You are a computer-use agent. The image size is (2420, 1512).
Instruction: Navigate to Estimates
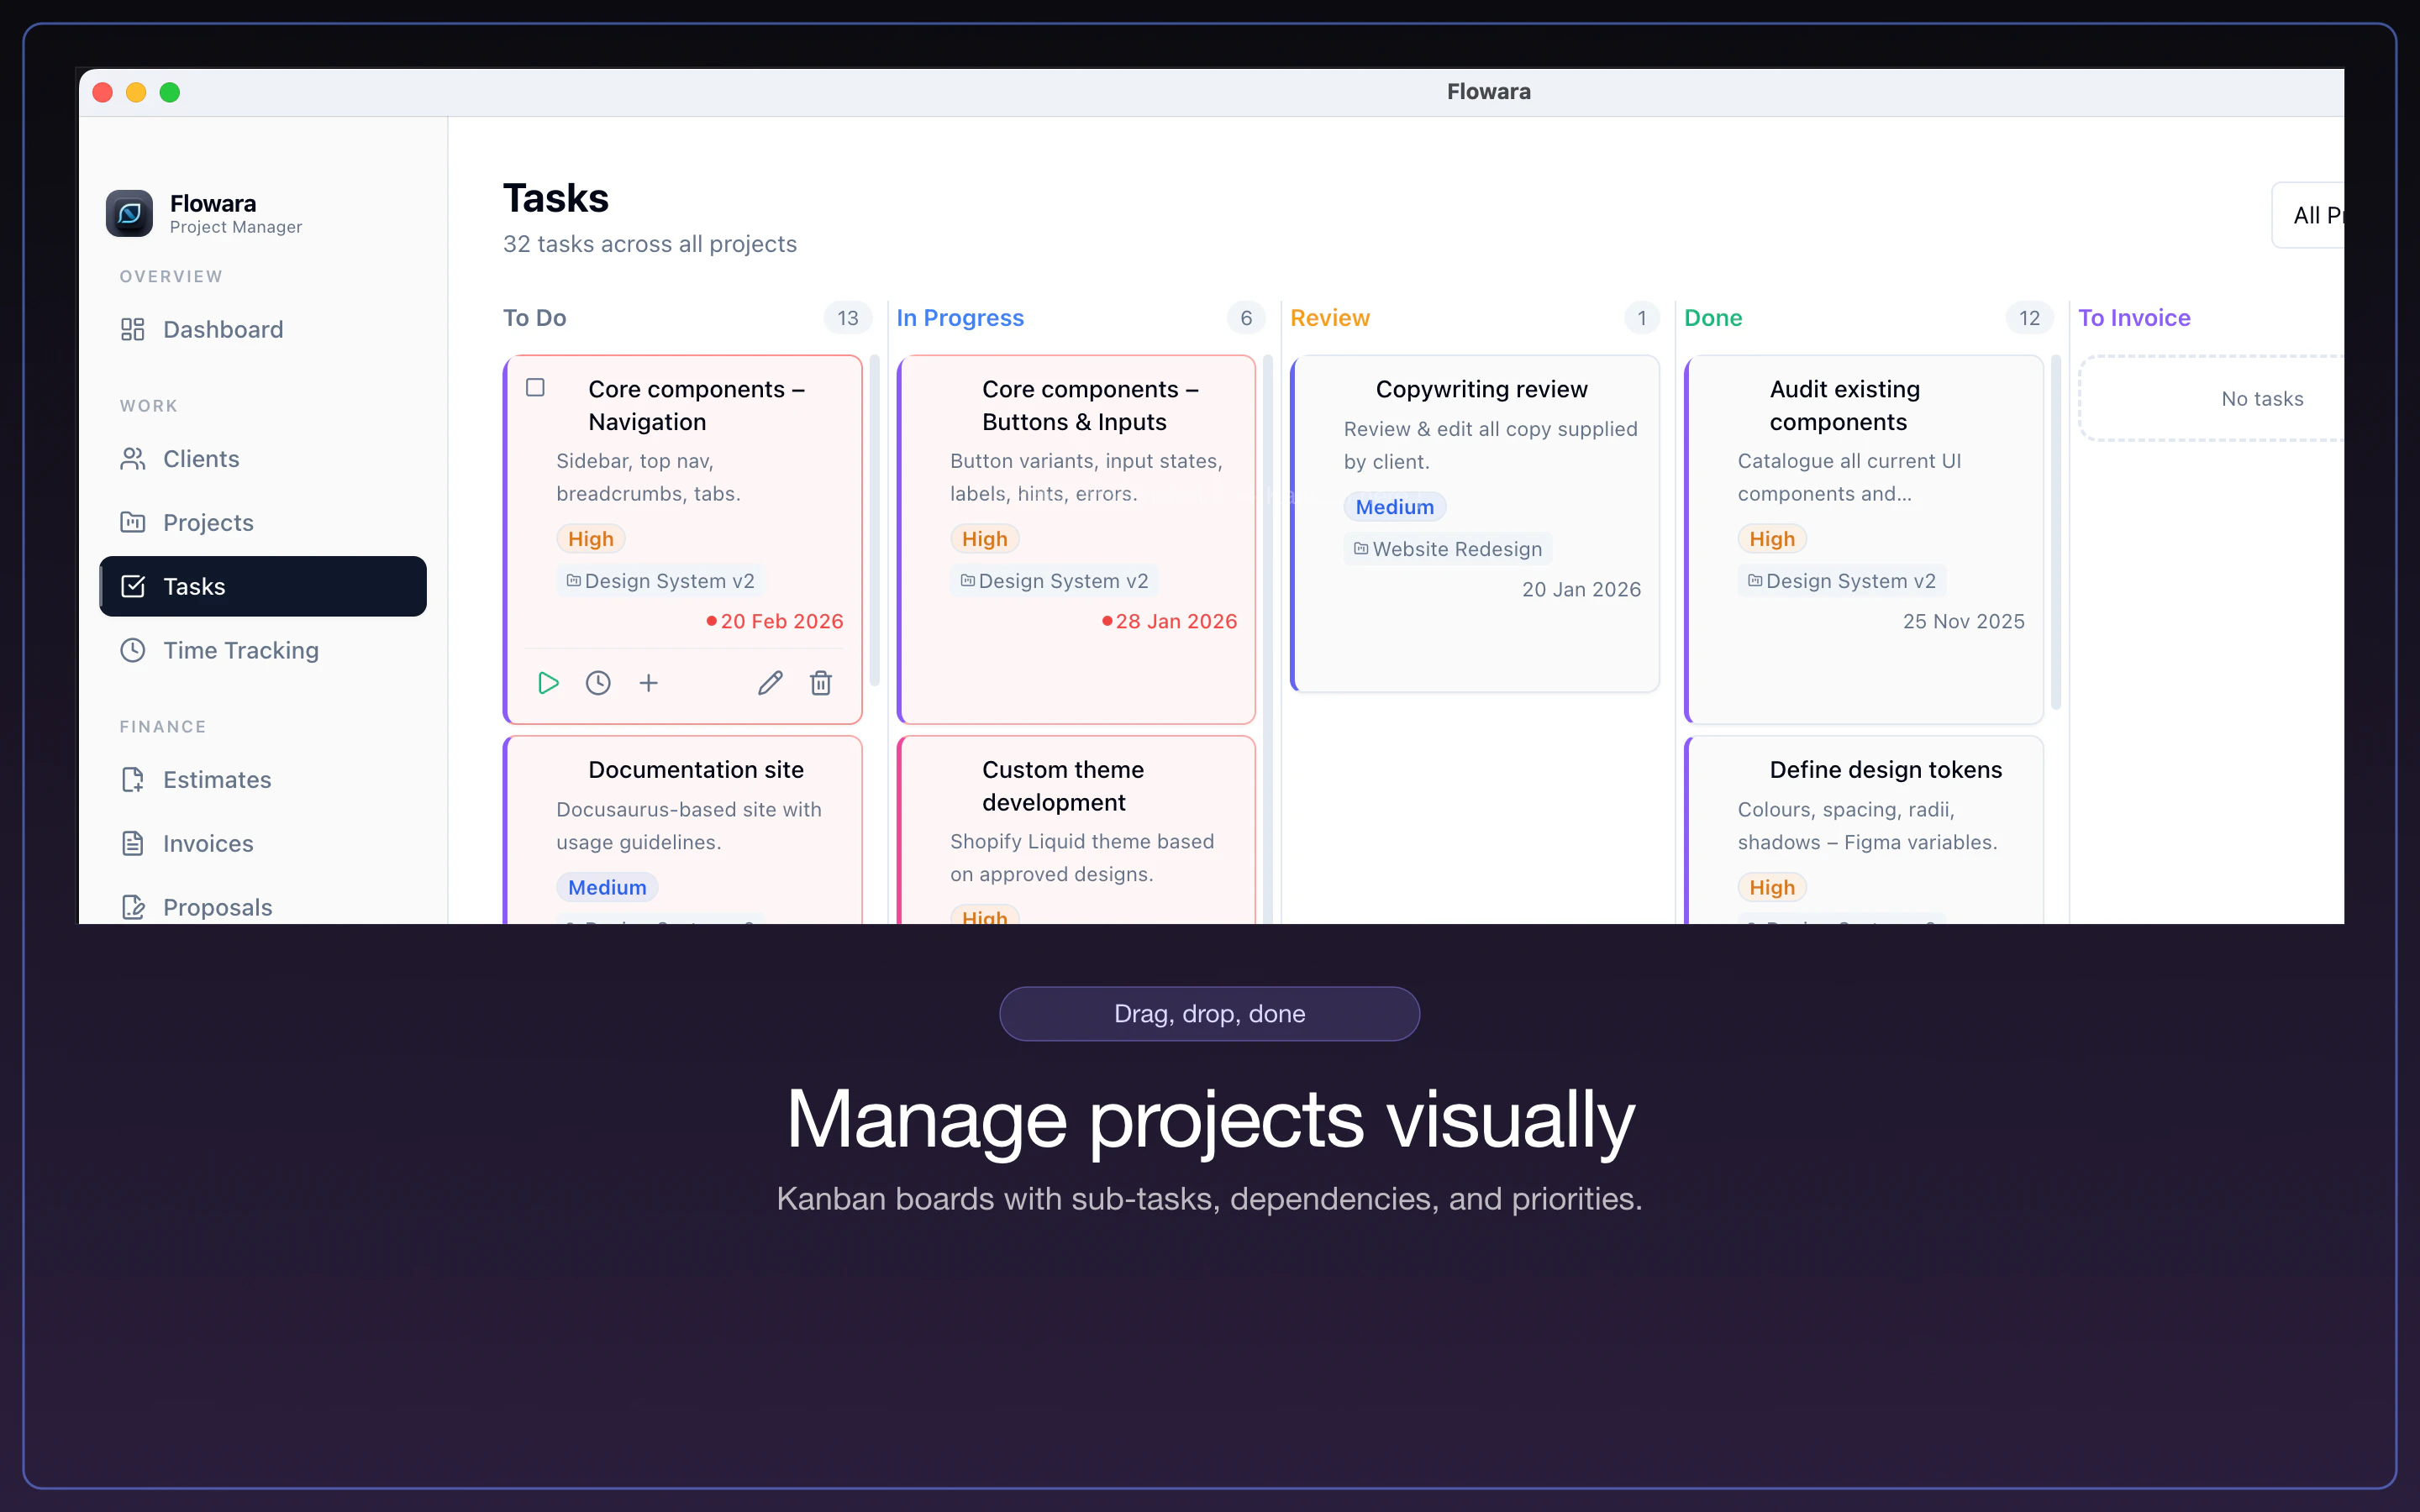tap(263, 780)
